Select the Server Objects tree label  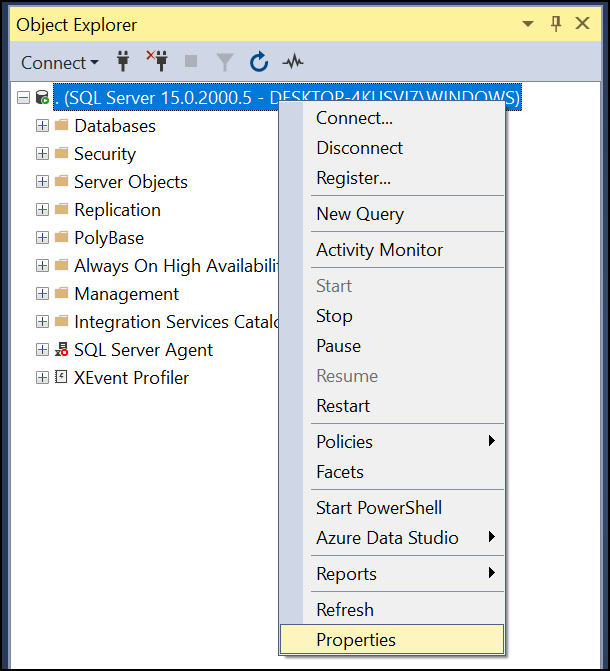[x=131, y=182]
